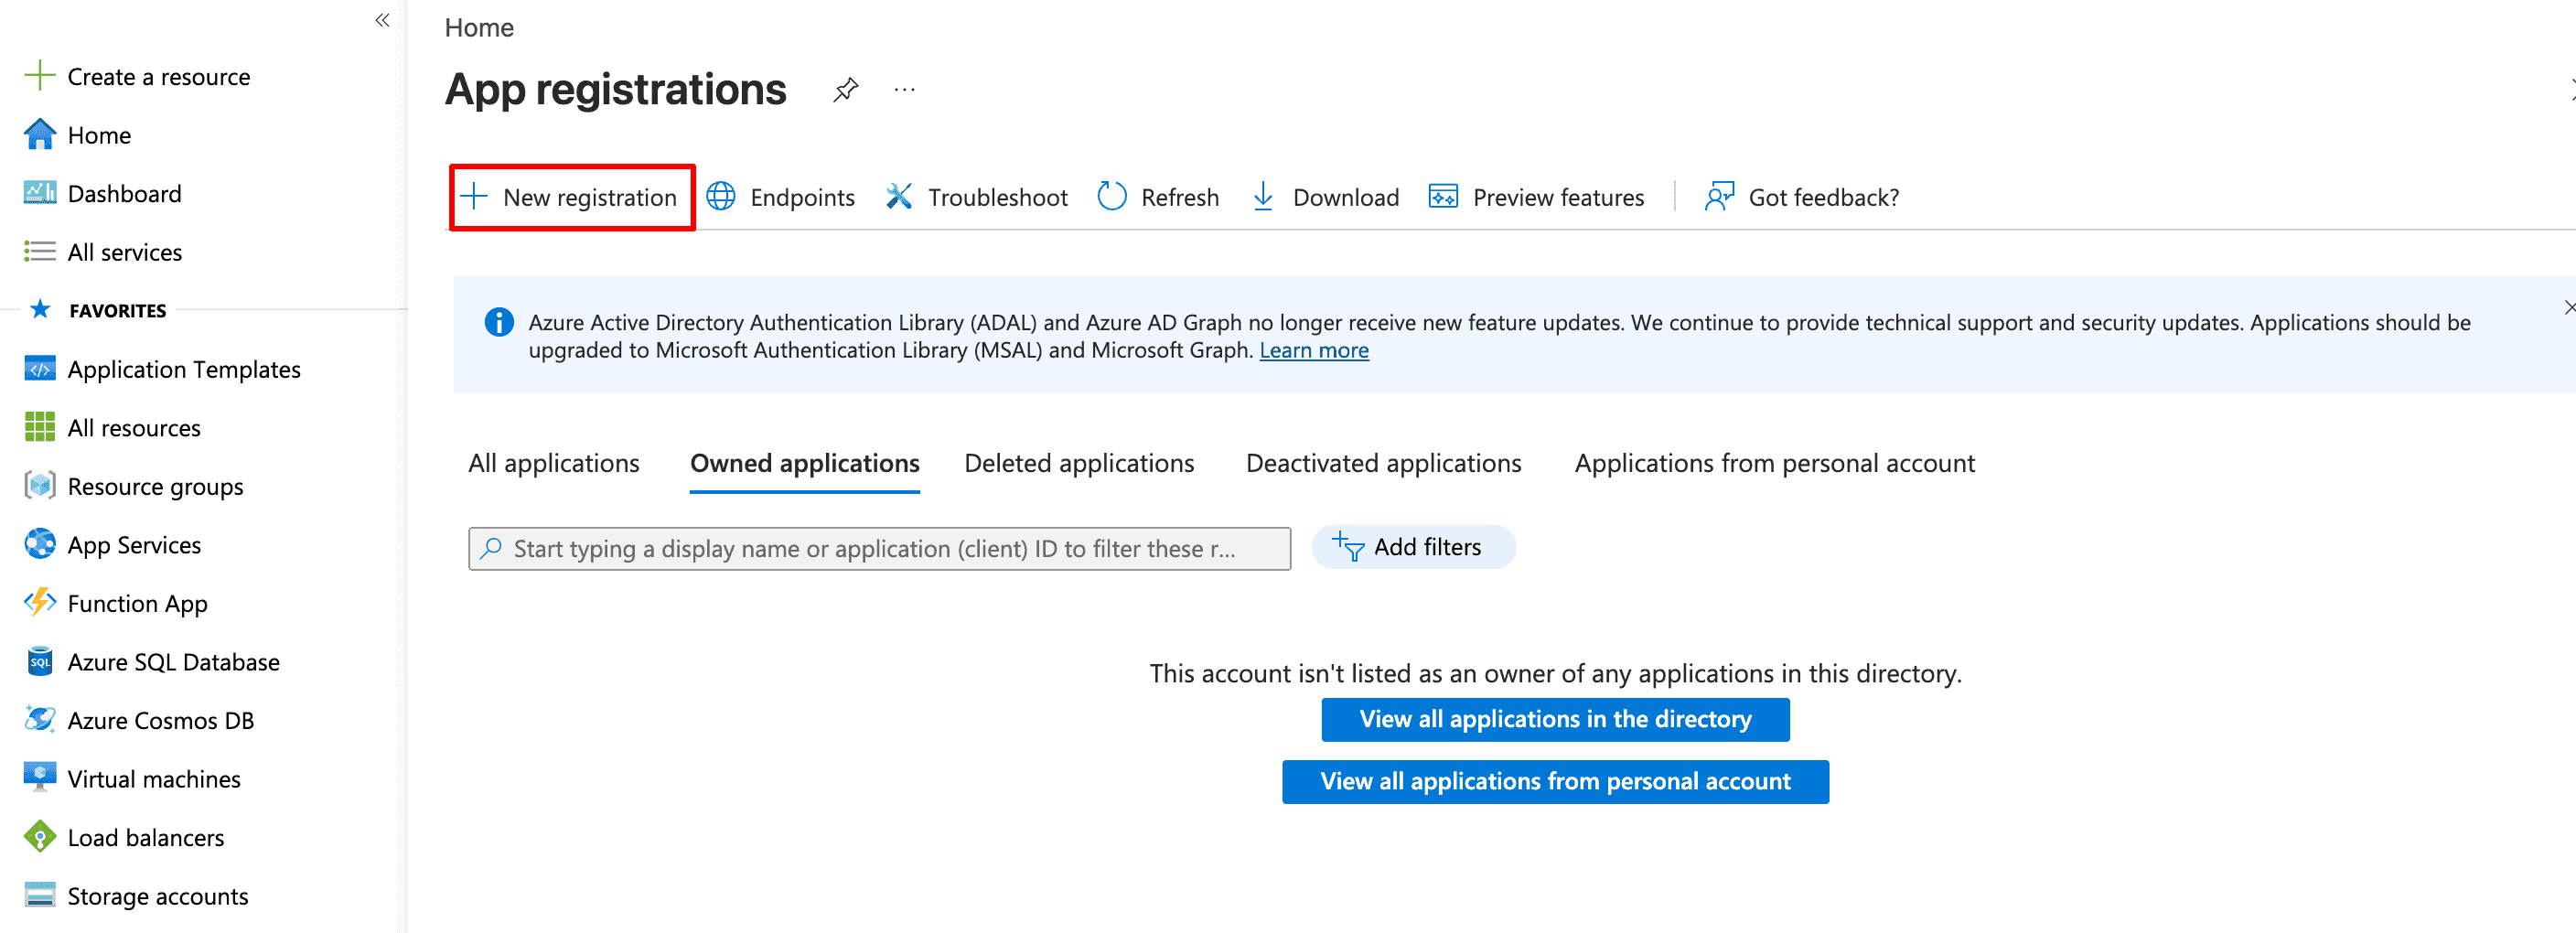Open the Function App lightning icon
This screenshot has width=2576, height=933.
(39, 602)
